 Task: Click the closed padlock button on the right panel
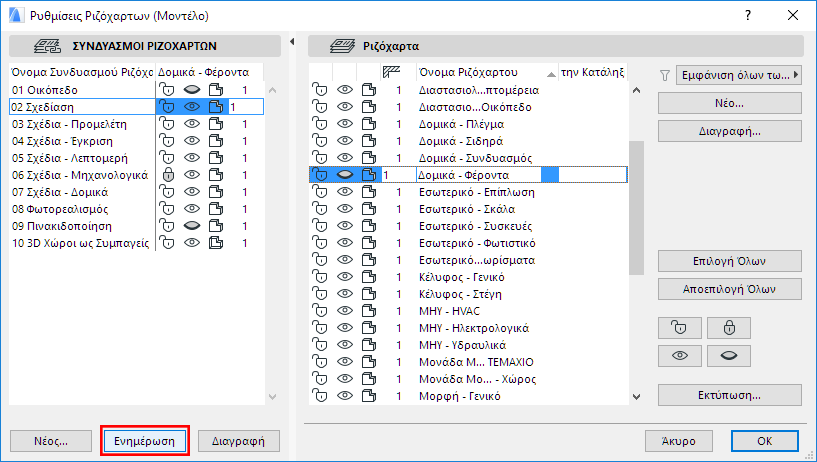(x=728, y=327)
